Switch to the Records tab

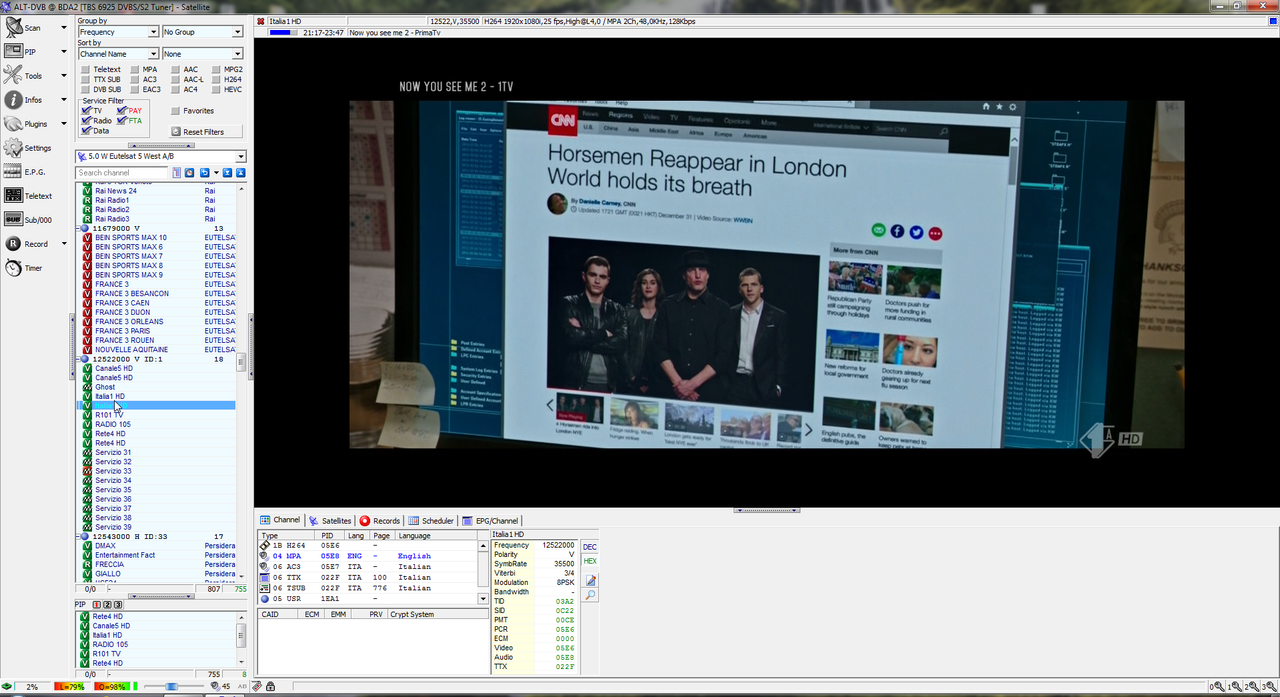[x=380, y=520]
